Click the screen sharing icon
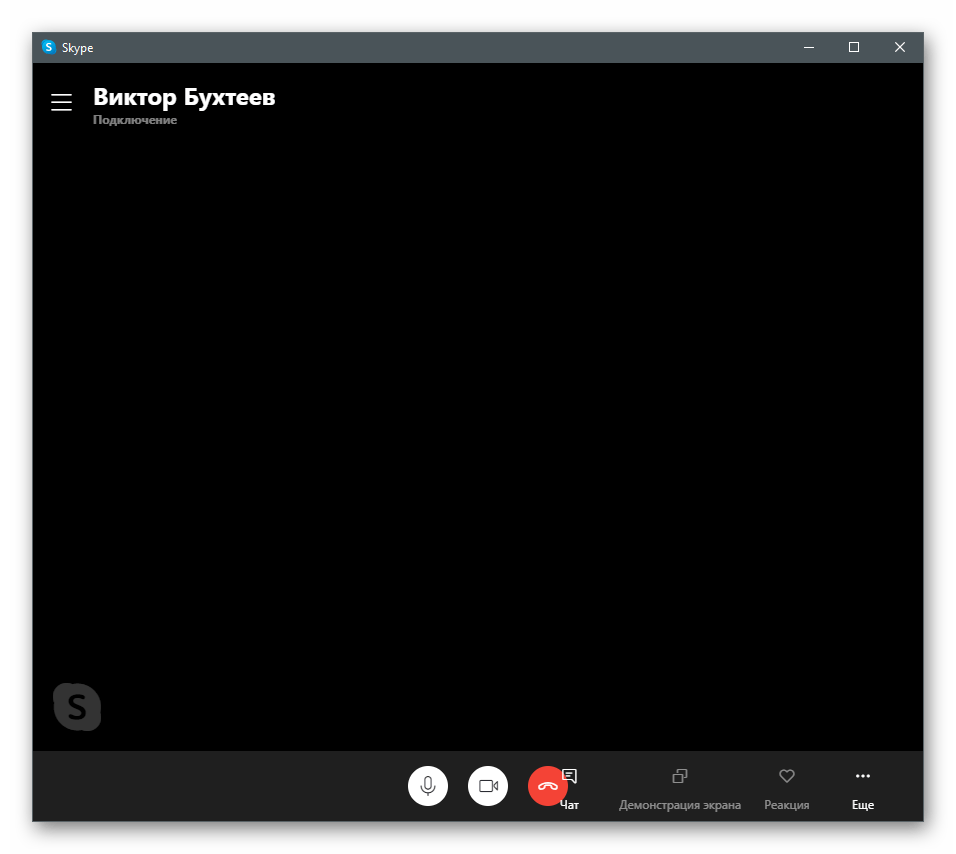Image resolution: width=956 pixels, height=854 pixels. click(x=680, y=776)
